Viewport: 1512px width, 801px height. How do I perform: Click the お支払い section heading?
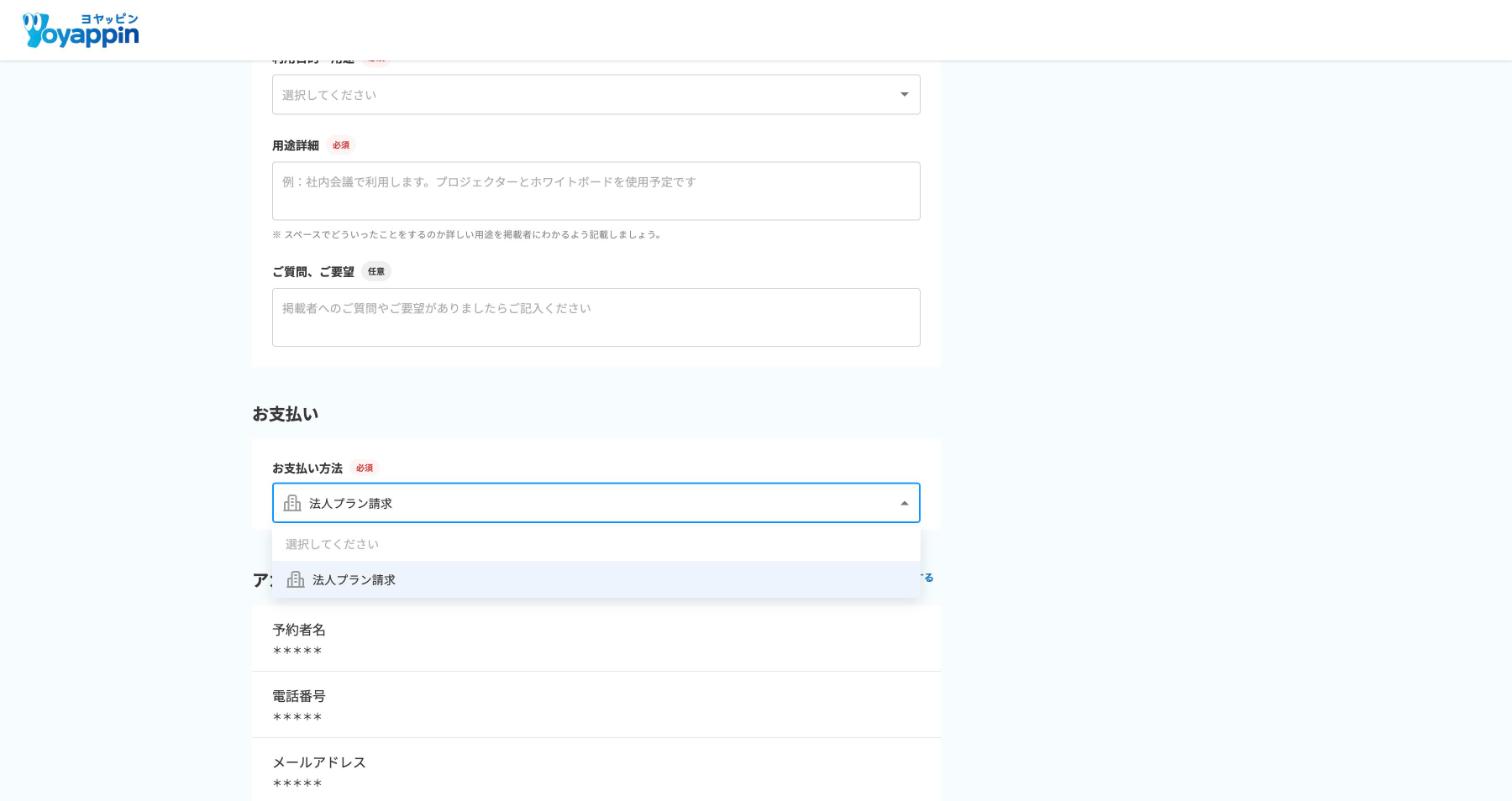pos(285,414)
